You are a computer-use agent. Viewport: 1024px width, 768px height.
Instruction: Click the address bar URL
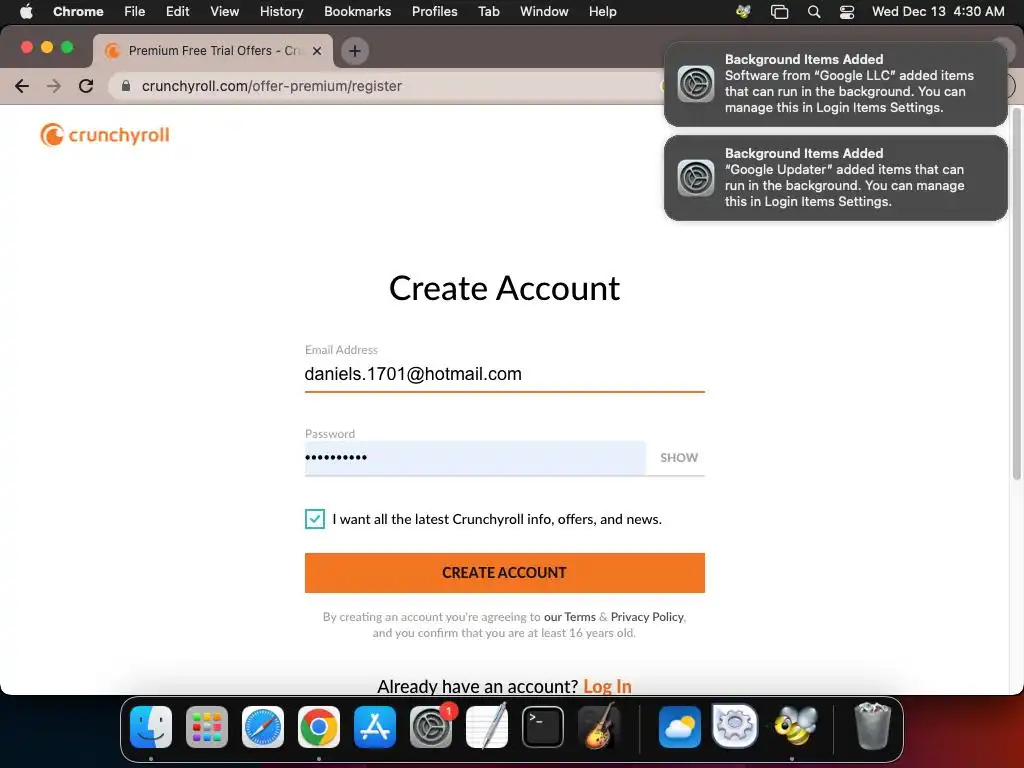coord(272,86)
